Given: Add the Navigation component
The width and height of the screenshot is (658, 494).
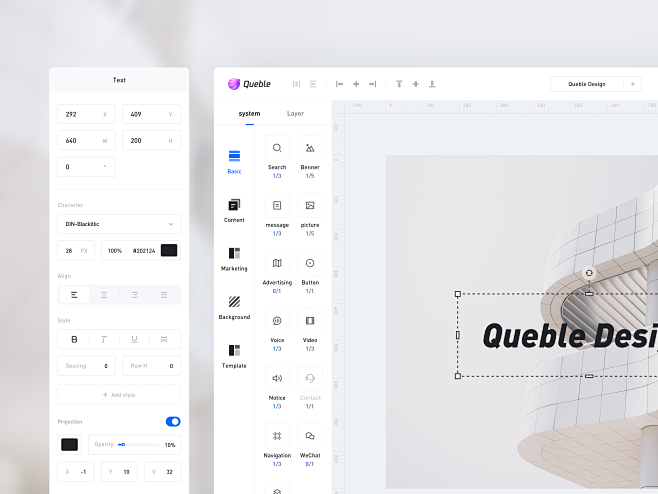Looking at the screenshot, I should pos(277,436).
